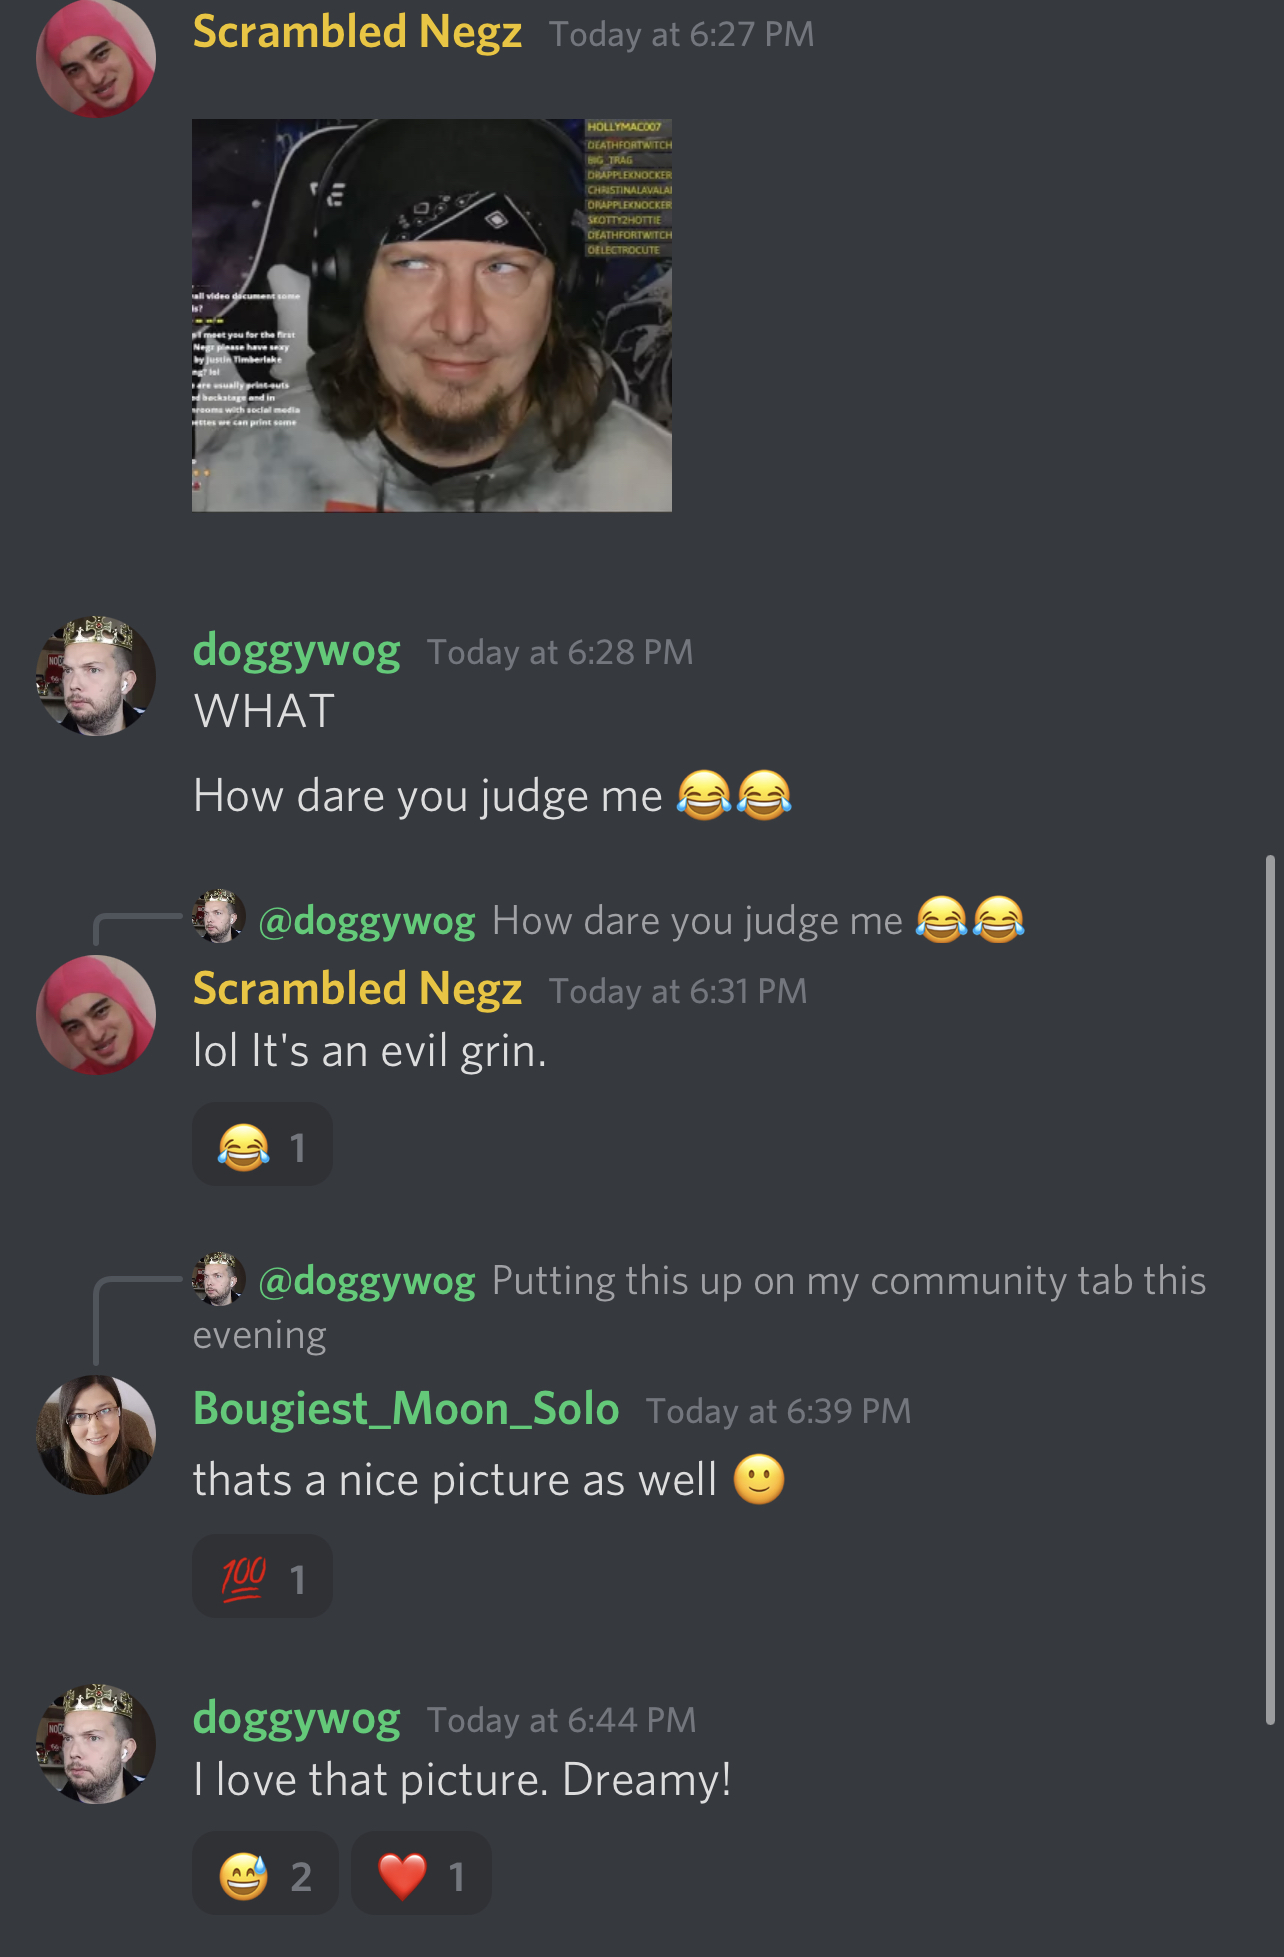This screenshot has height=1957, width=1284.
Task: Click Bougiest_Moon_Solo username
Action: 406,1409
